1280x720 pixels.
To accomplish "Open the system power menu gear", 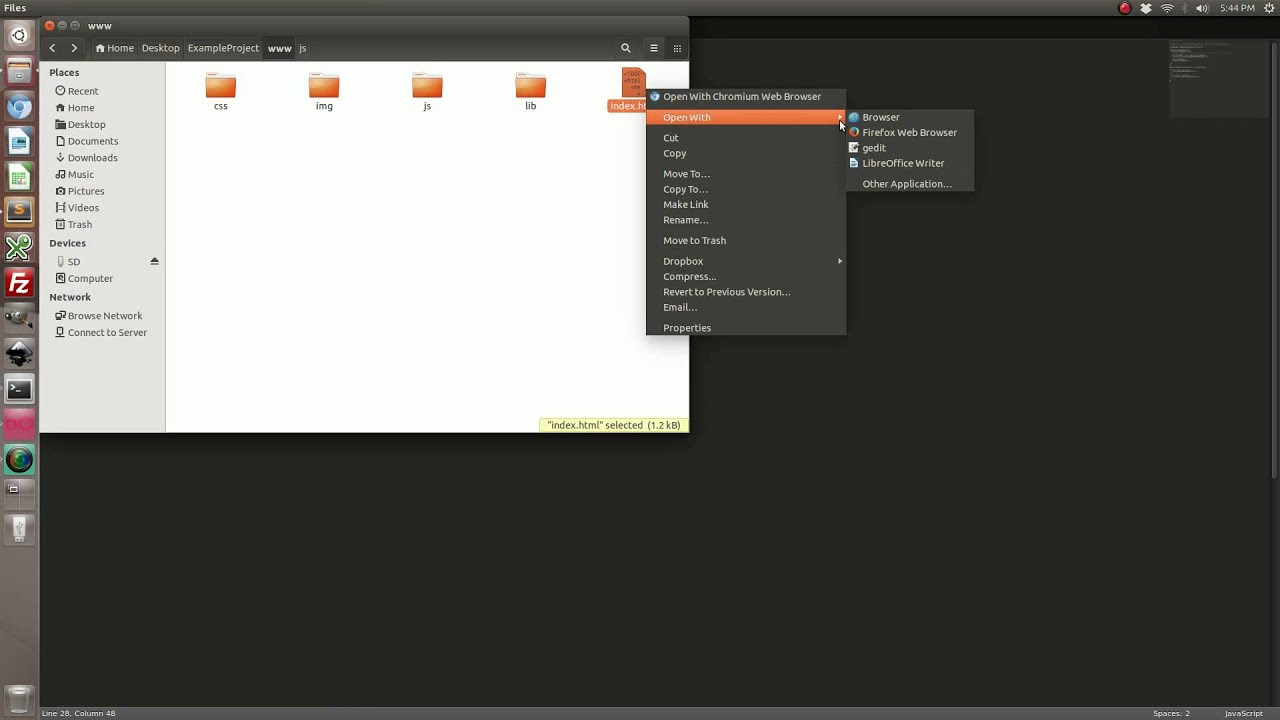I will pyautogui.click(x=1270, y=8).
